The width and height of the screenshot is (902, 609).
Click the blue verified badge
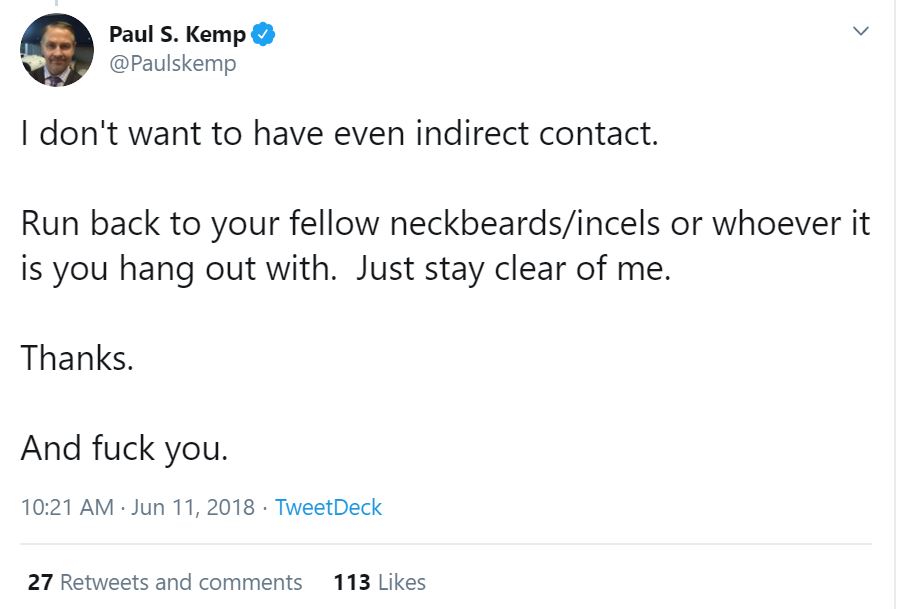[x=262, y=35]
